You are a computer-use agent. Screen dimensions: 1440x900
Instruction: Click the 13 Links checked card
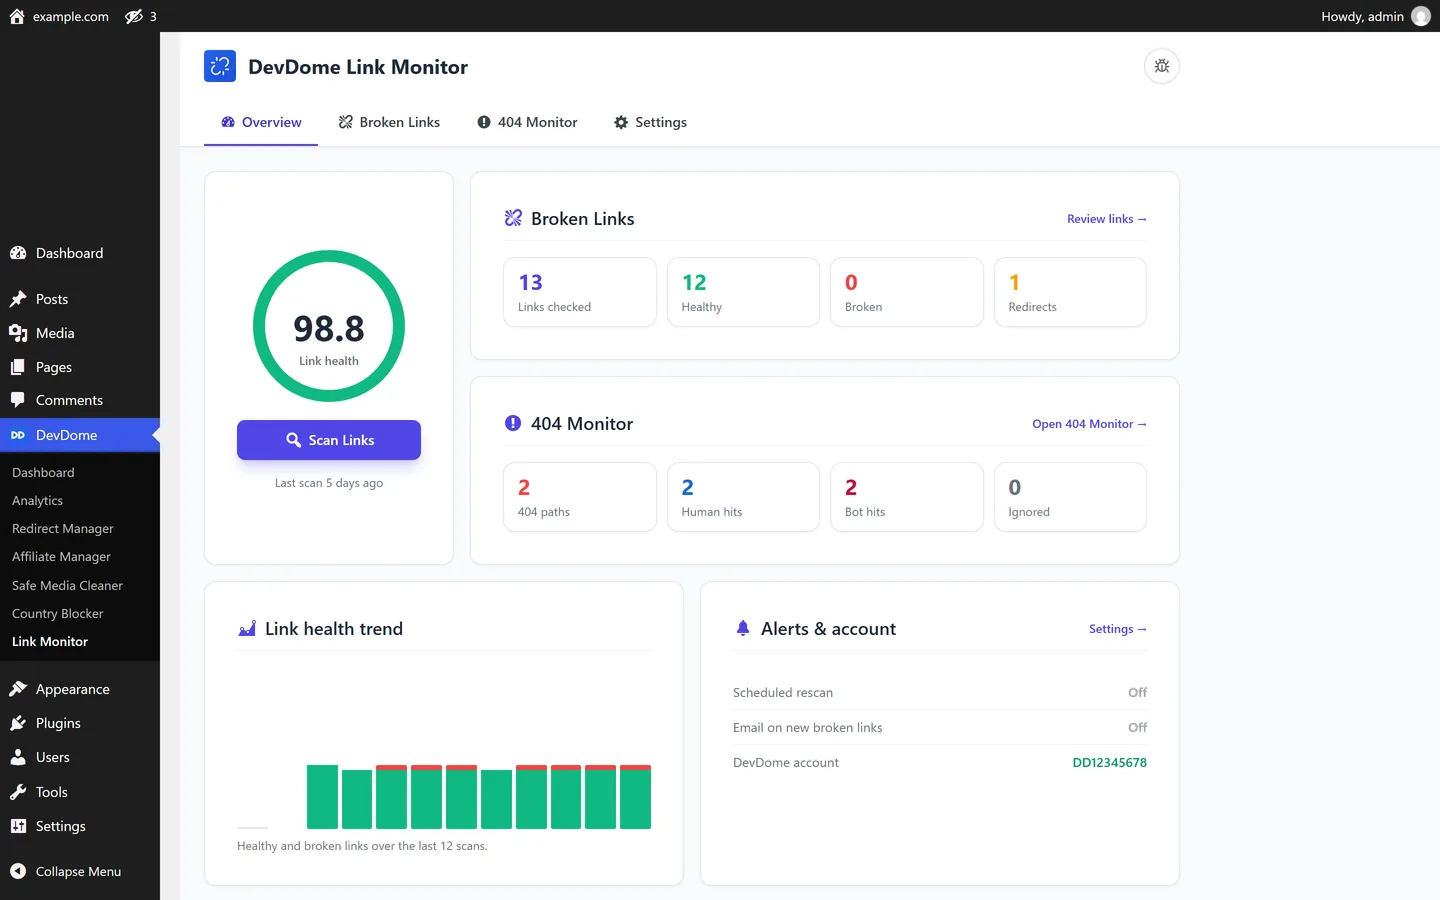tap(580, 292)
